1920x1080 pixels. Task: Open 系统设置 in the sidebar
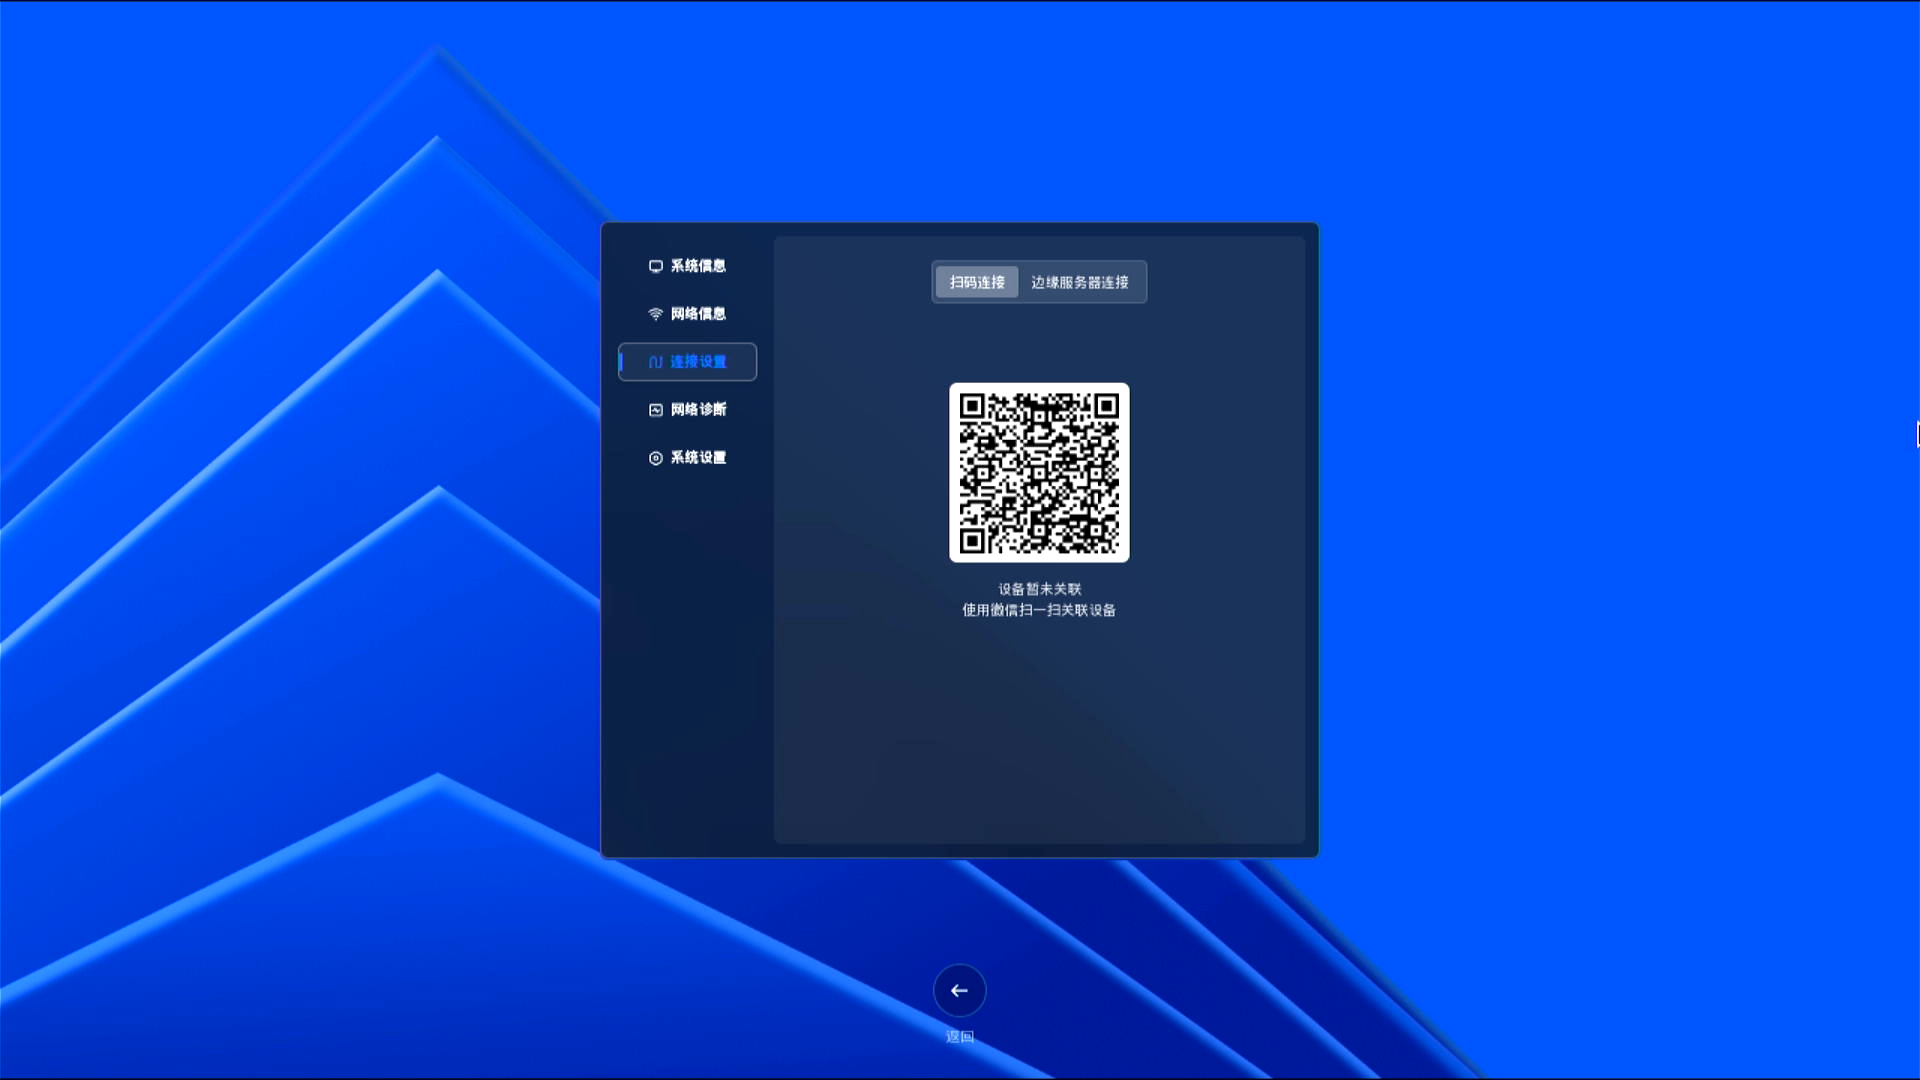688,458
